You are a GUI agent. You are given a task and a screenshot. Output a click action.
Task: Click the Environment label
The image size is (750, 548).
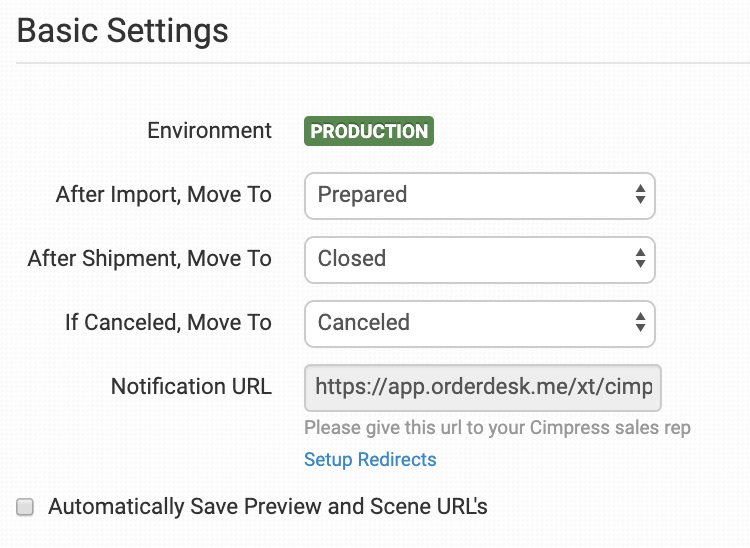[x=209, y=131]
